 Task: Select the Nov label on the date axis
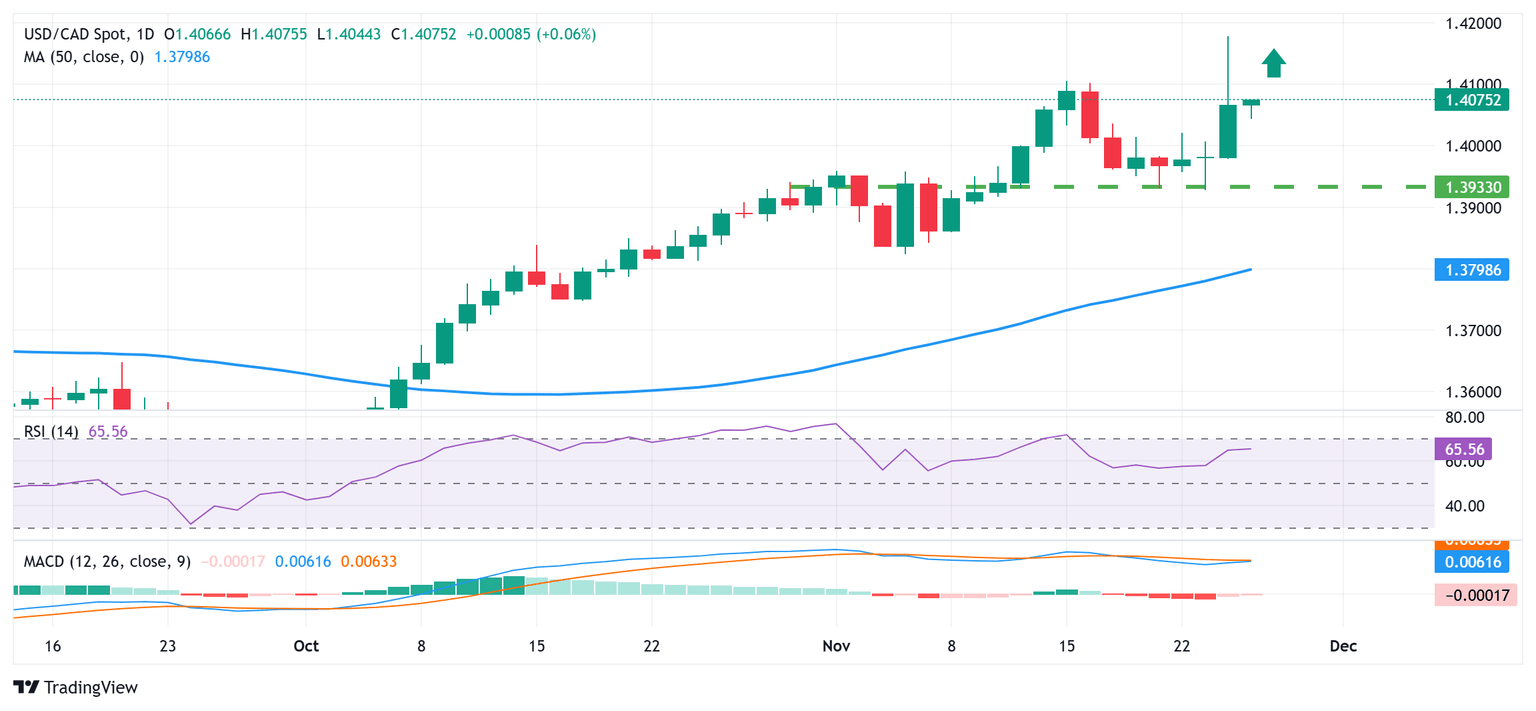click(x=836, y=645)
